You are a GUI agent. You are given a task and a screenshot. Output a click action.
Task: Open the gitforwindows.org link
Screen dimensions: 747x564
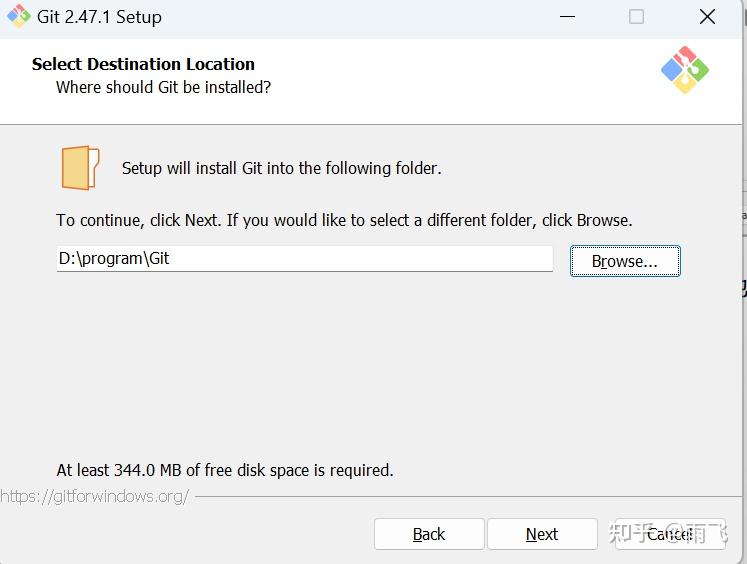pyautogui.click(x=95, y=496)
